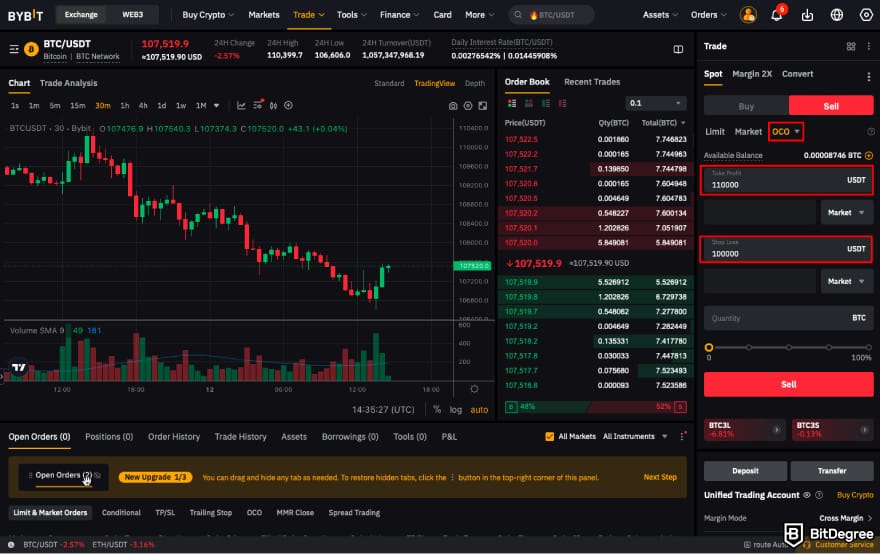This screenshot has height=554, width=880.
Task: Toggle the All Markets checkbox
Action: pos(549,436)
